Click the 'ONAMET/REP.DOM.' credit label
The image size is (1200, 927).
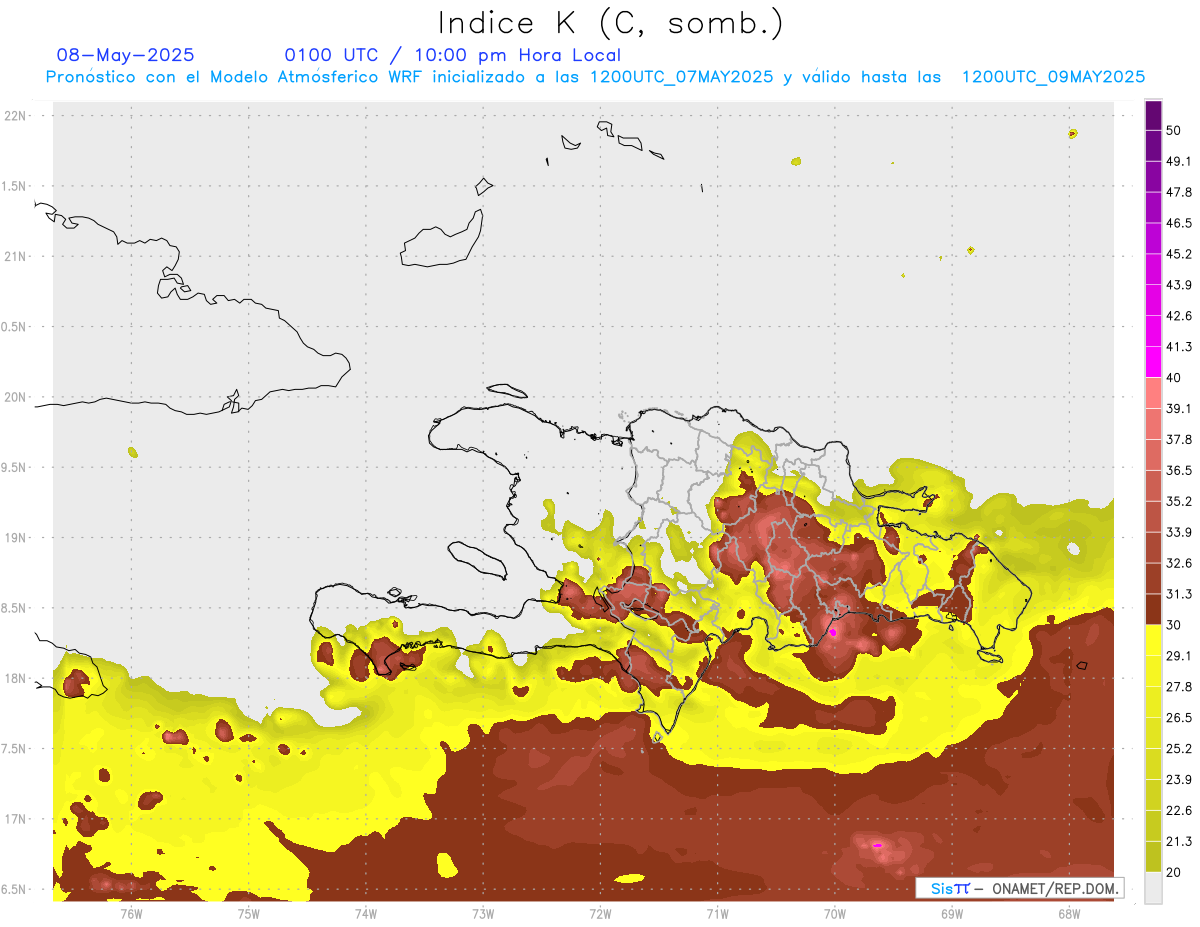coord(1056,888)
